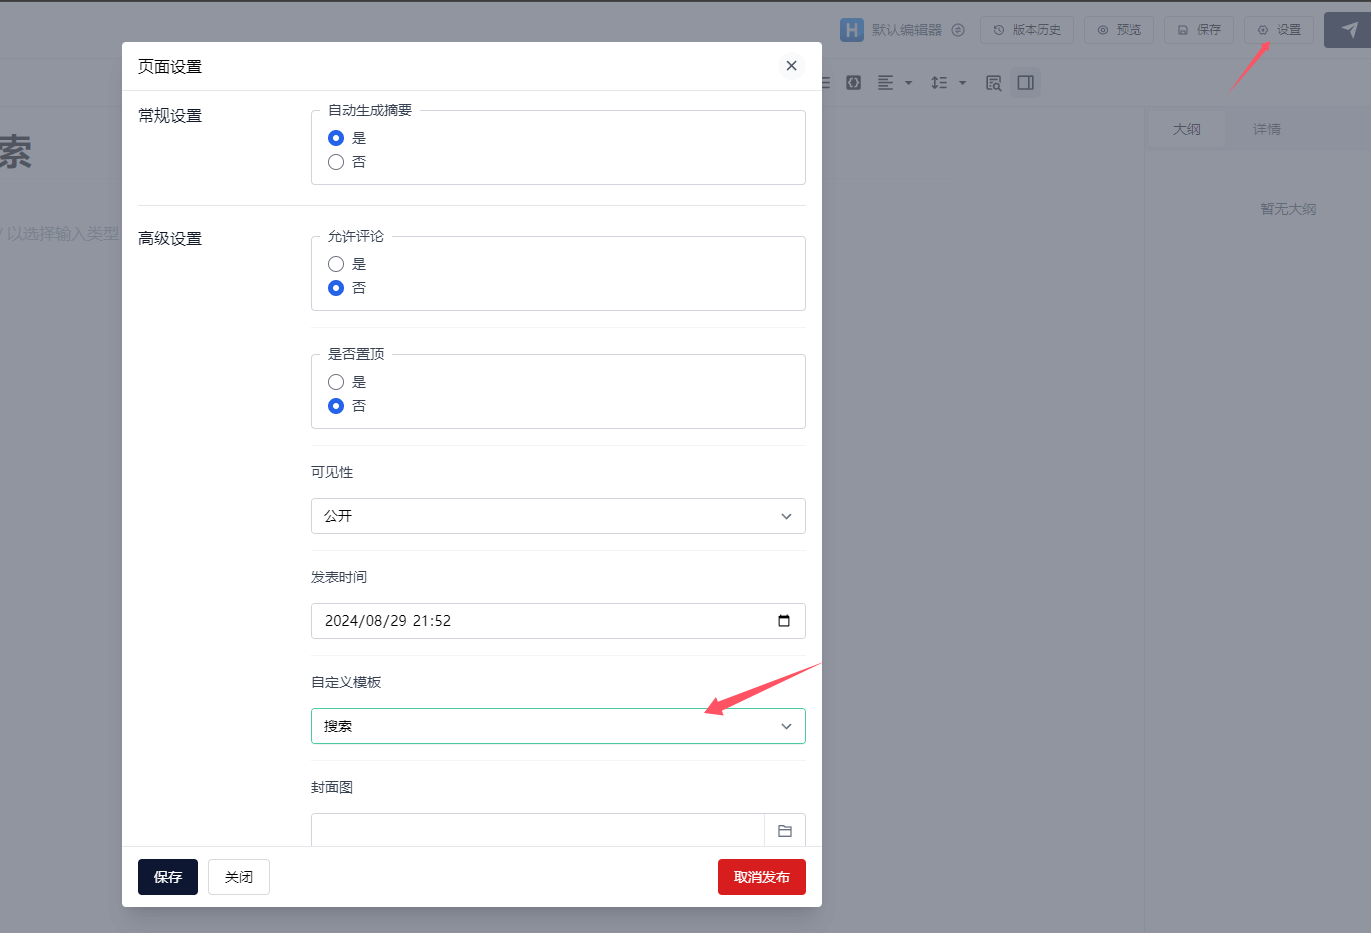1371x933 pixels.
Task: Click the 关闭 button in the dialog footer
Action: click(x=239, y=877)
